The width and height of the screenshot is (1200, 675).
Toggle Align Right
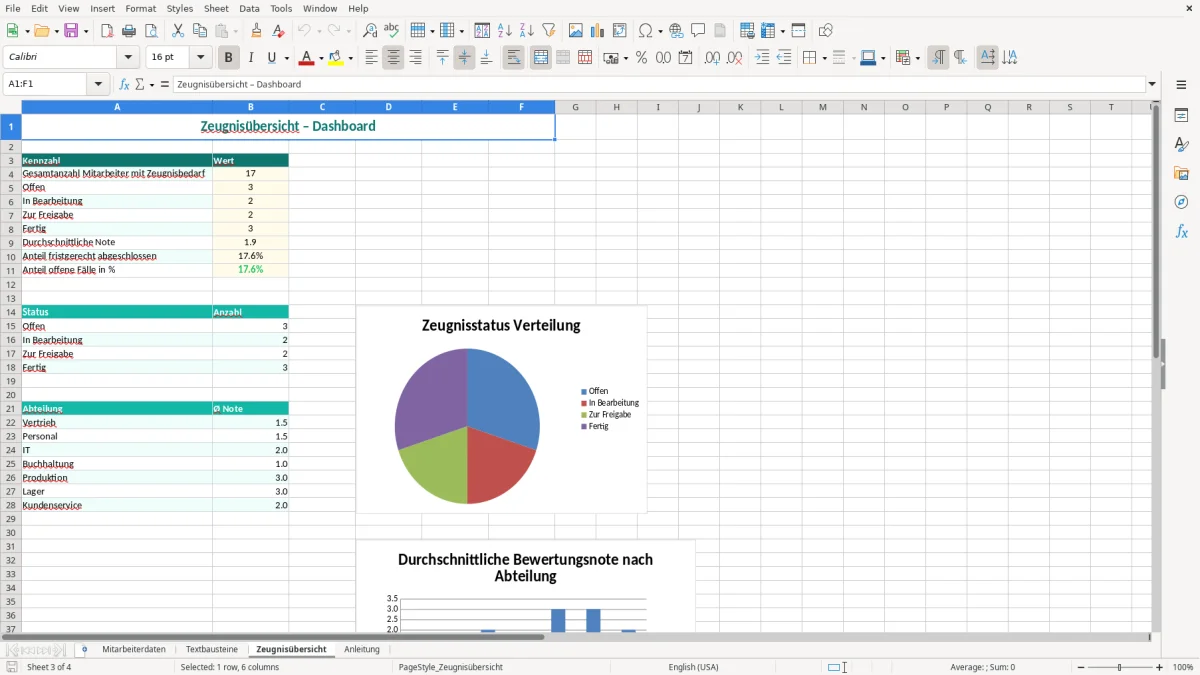[x=415, y=58]
